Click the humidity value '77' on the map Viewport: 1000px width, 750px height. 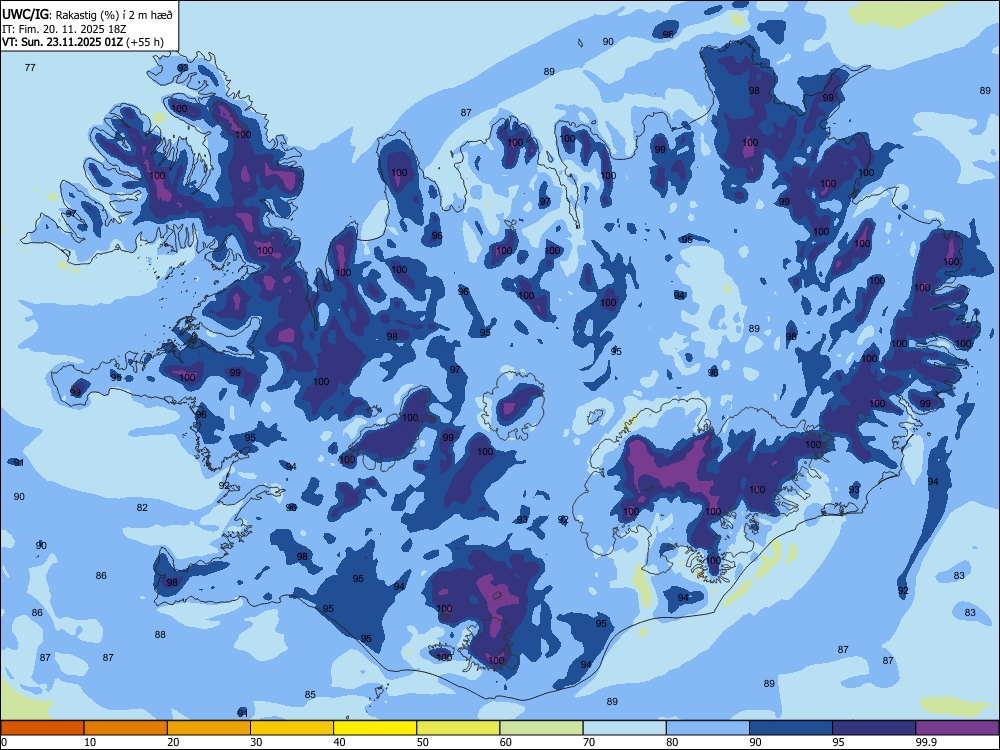click(x=30, y=67)
